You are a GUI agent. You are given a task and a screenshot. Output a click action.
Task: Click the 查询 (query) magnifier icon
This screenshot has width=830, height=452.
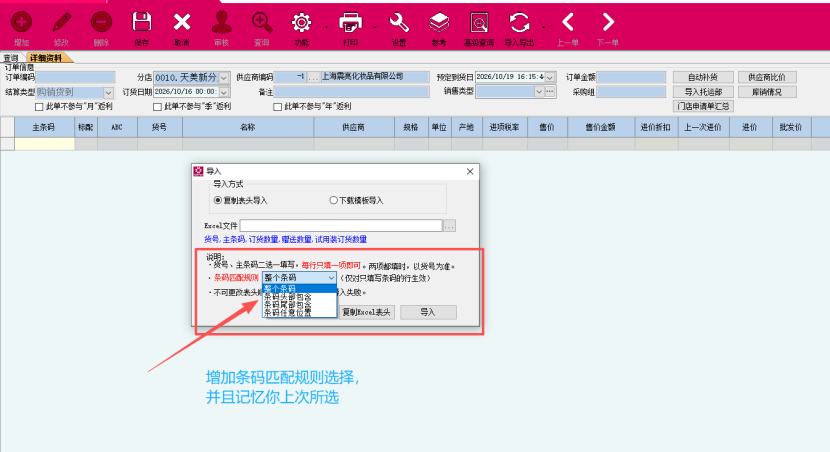tap(262, 22)
